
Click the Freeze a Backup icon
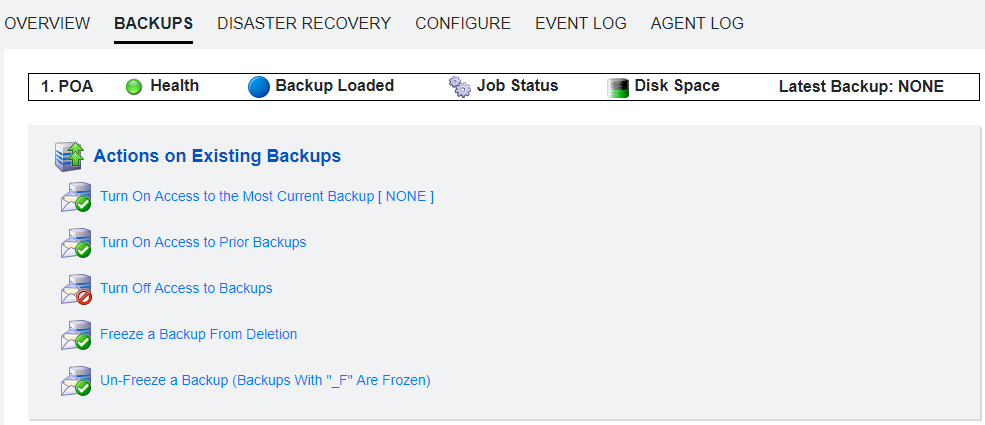pyautogui.click(x=76, y=335)
